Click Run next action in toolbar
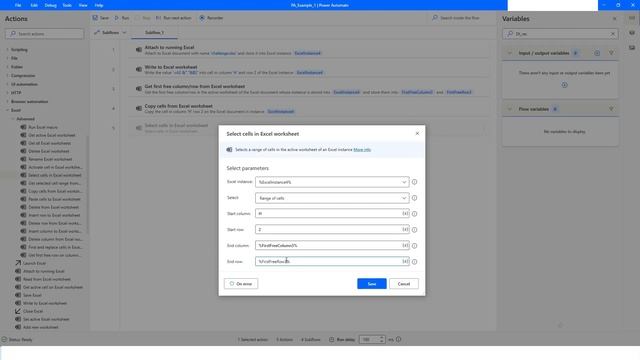This screenshot has width=640, height=360. click(x=173, y=18)
